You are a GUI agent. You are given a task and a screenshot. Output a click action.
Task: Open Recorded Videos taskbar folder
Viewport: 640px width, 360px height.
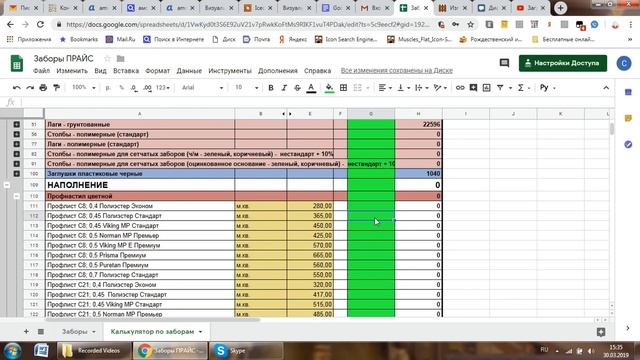pos(93,351)
